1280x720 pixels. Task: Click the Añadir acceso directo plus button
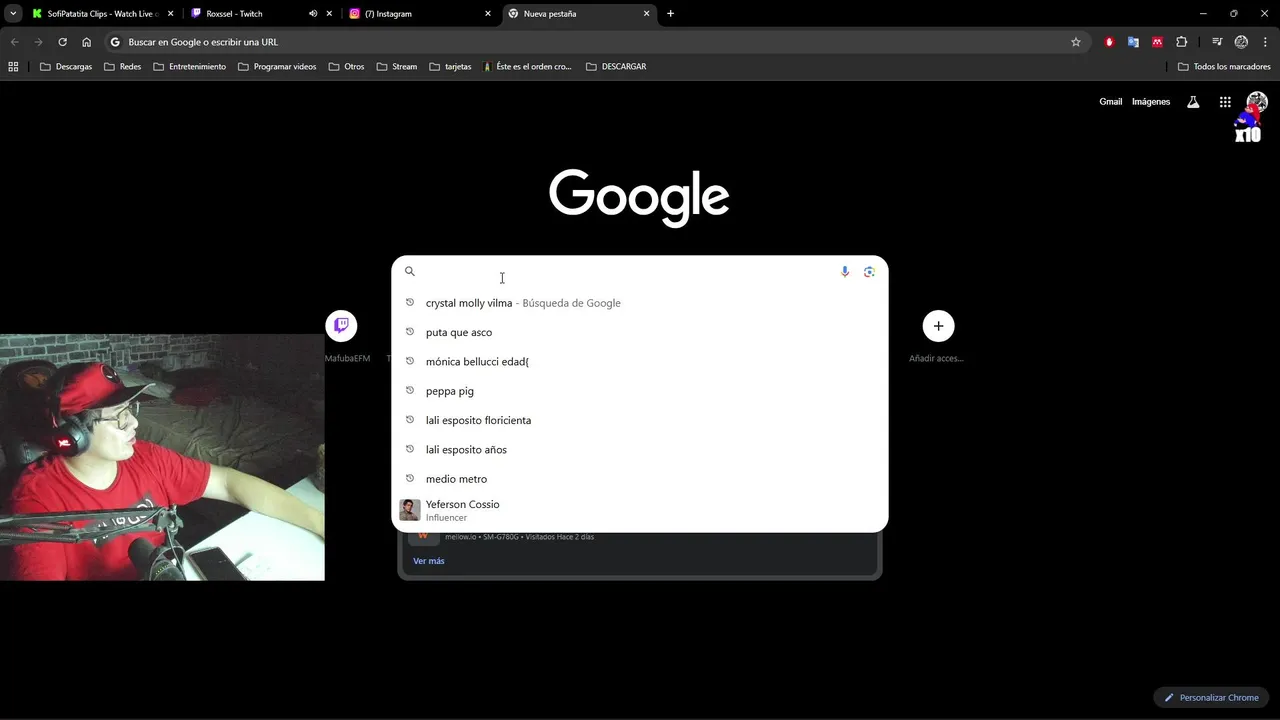pos(938,326)
